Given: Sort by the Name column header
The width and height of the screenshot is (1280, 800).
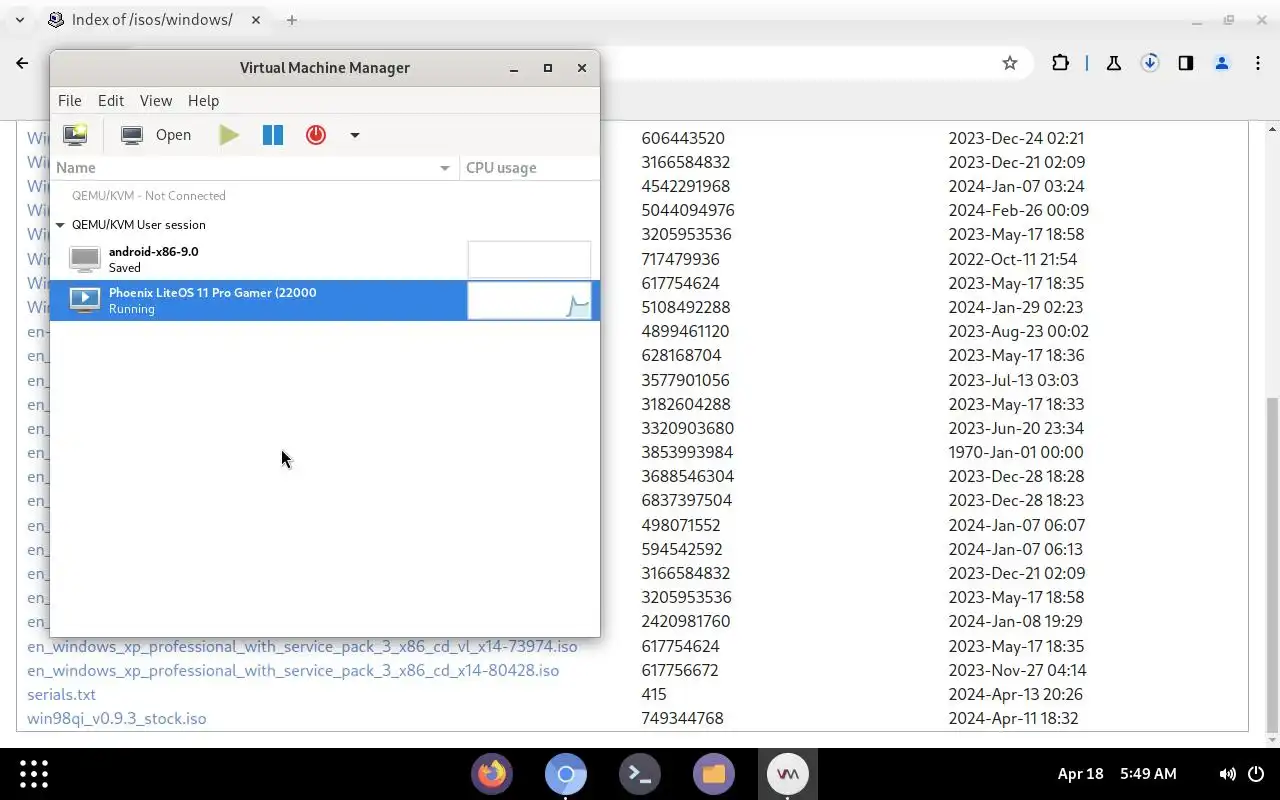Looking at the screenshot, I should tap(254, 168).
